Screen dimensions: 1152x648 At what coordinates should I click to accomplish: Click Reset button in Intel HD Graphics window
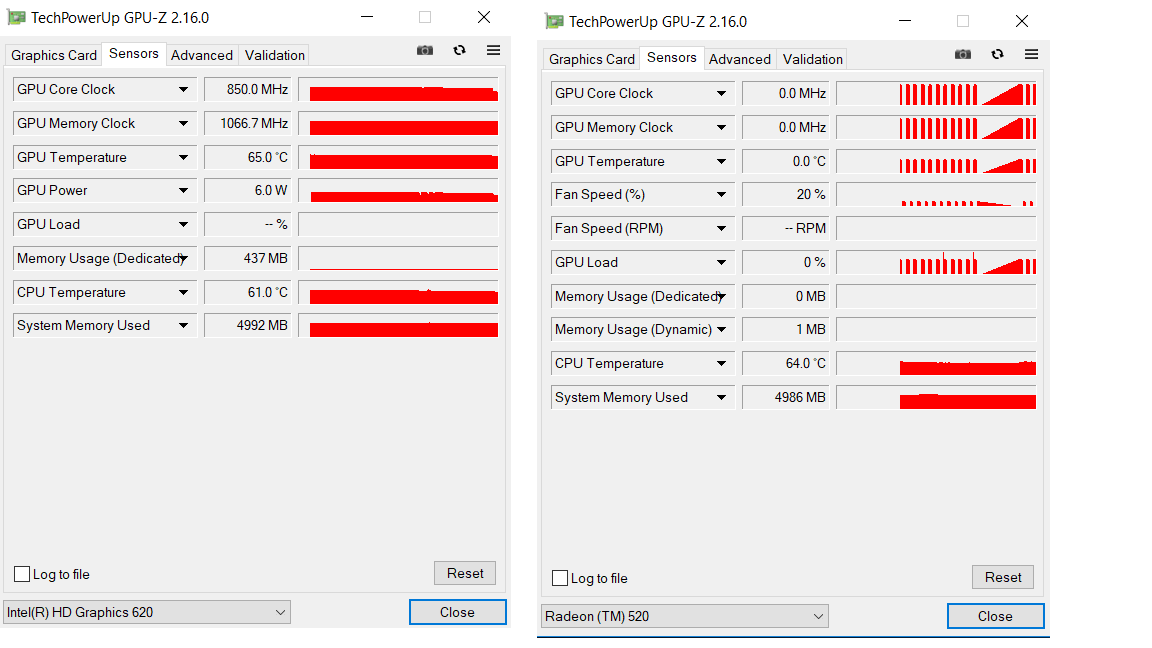click(465, 573)
